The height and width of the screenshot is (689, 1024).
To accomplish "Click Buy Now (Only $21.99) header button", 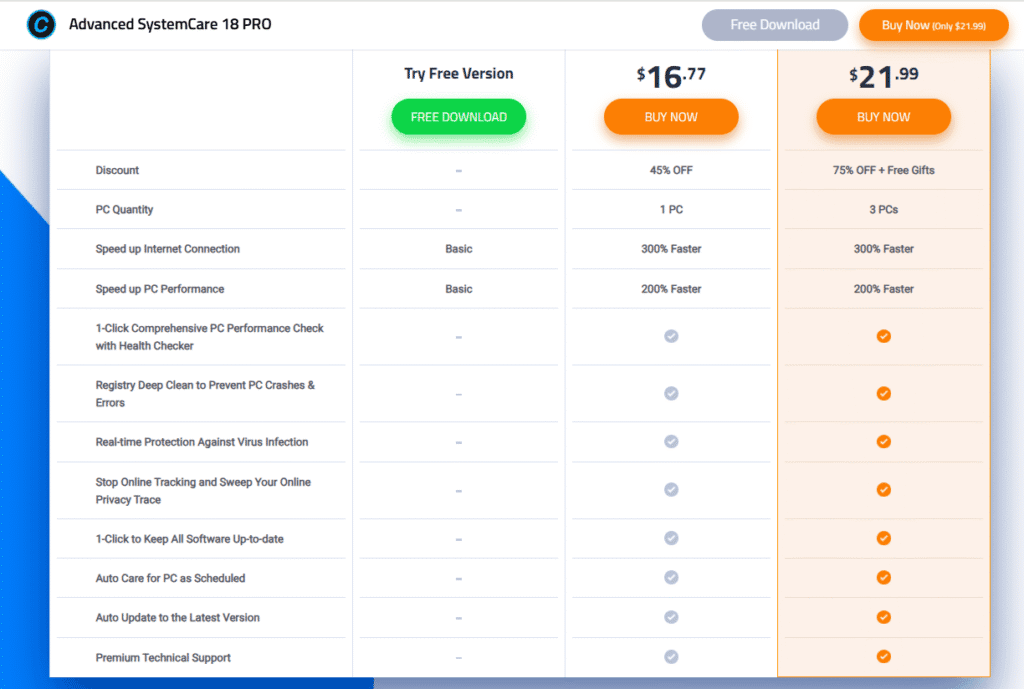I will [934, 25].
